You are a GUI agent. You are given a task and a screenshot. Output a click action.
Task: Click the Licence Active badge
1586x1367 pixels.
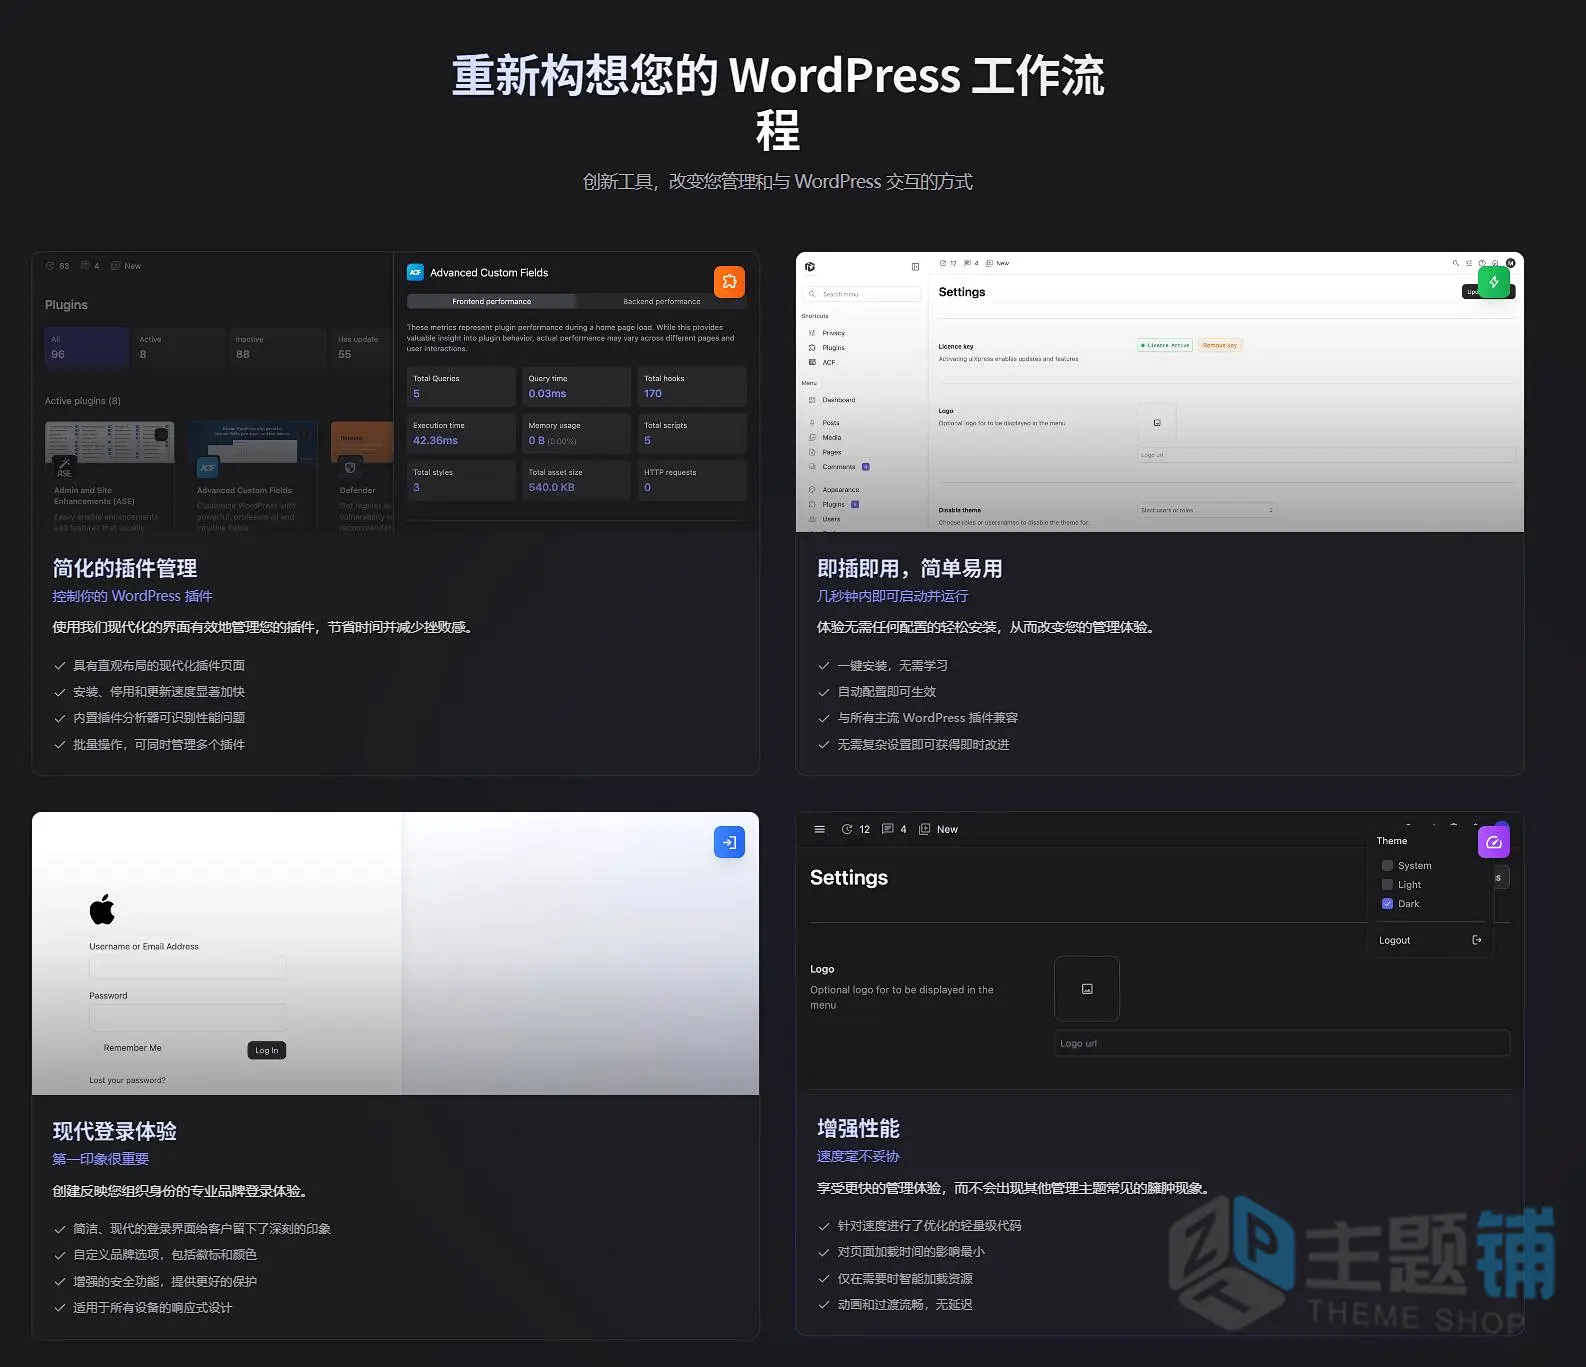1165,345
